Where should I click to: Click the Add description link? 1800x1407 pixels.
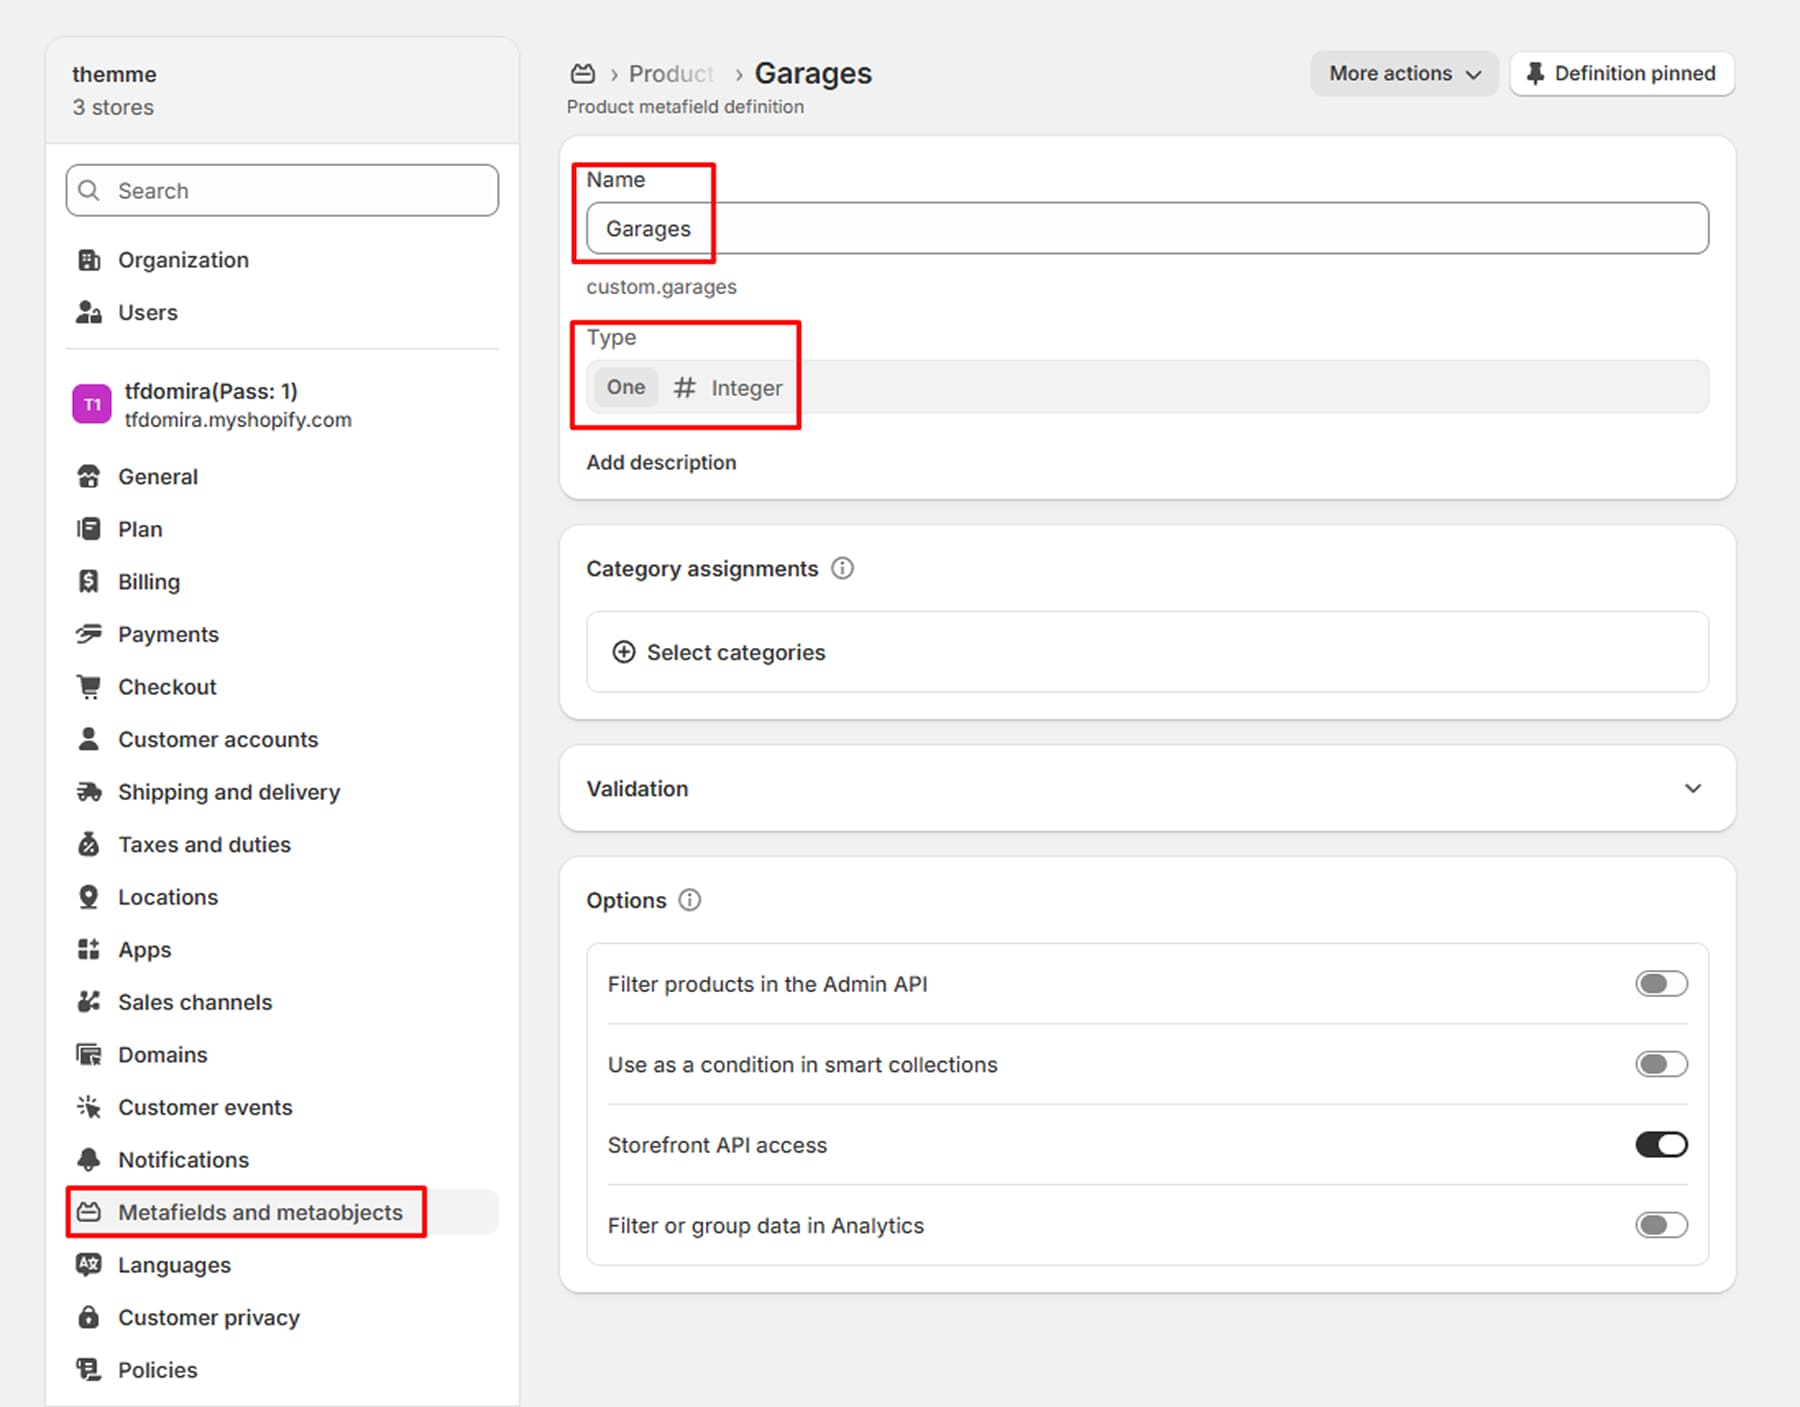click(x=661, y=462)
